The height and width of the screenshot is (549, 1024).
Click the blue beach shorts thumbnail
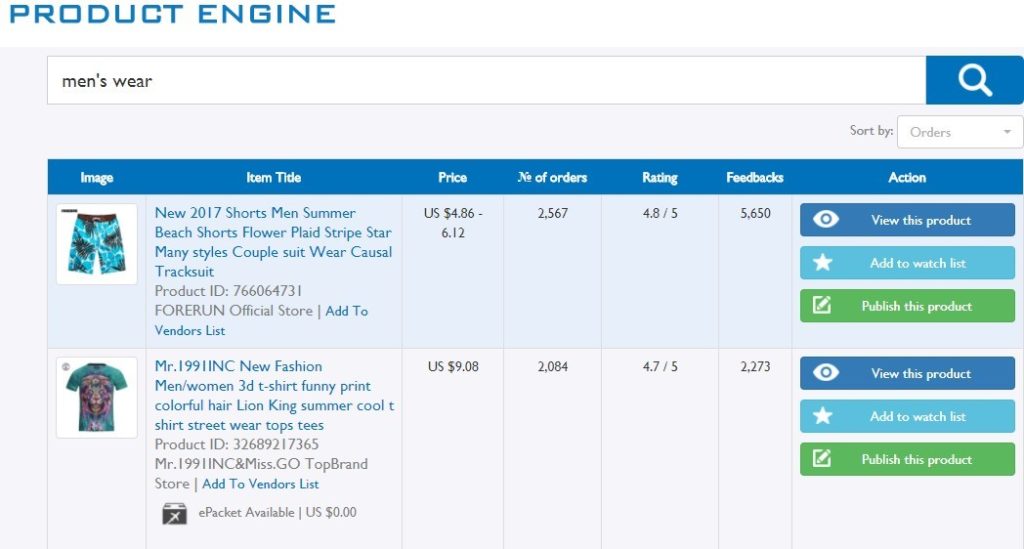tap(97, 244)
